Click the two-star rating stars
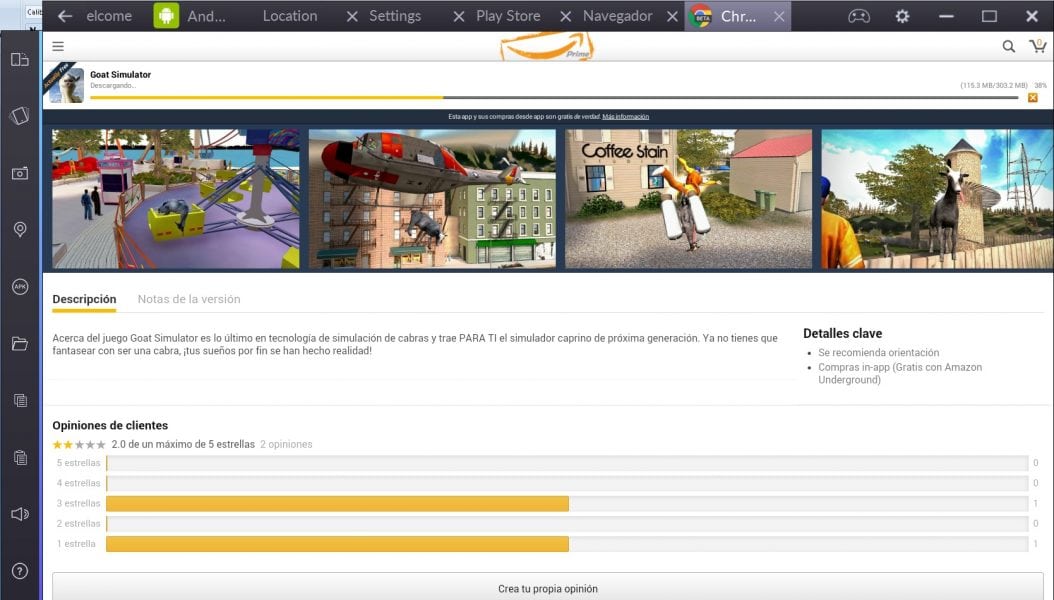 [79, 445]
